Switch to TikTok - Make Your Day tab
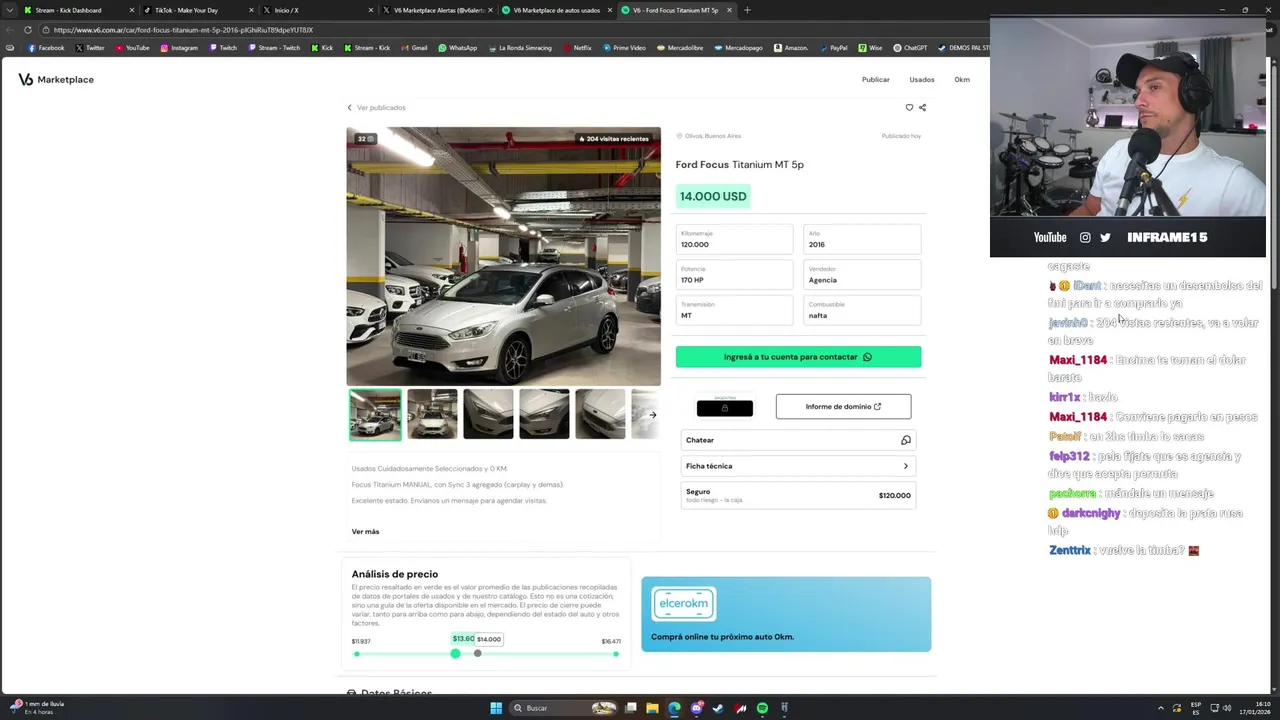 196,10
